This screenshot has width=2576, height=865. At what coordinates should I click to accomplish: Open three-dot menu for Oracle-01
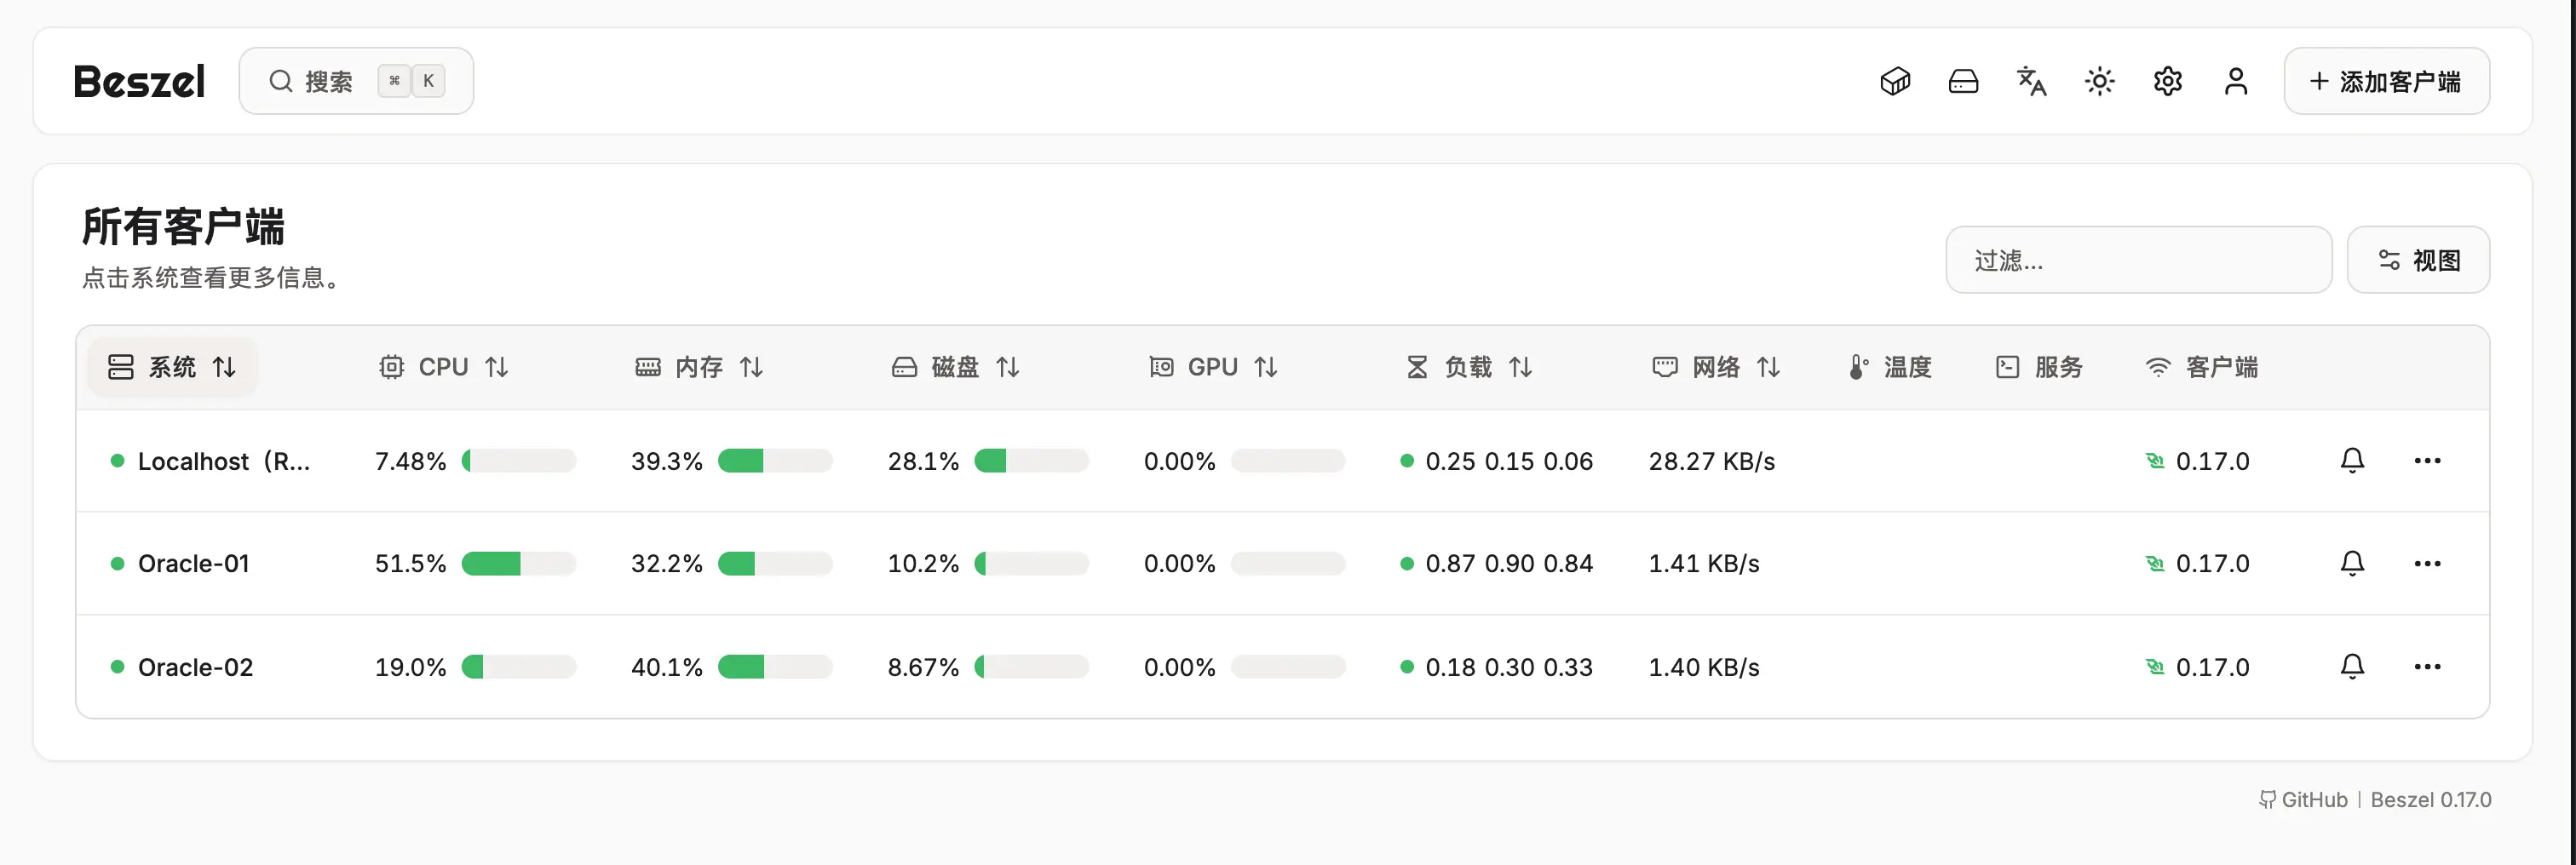coord(2427,563)
